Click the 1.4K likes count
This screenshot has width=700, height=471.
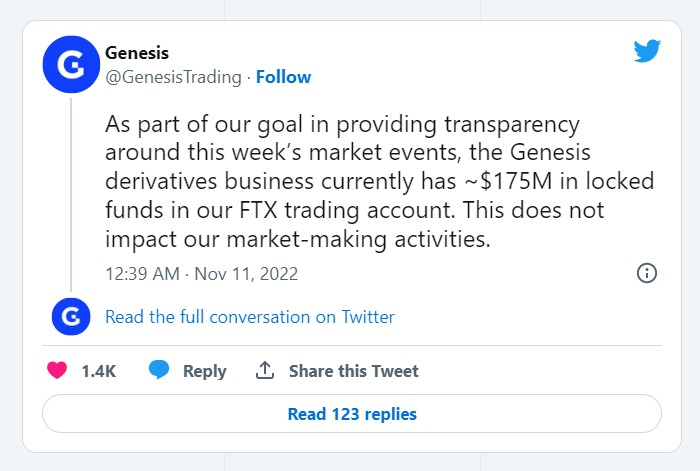tap(98, 371)
